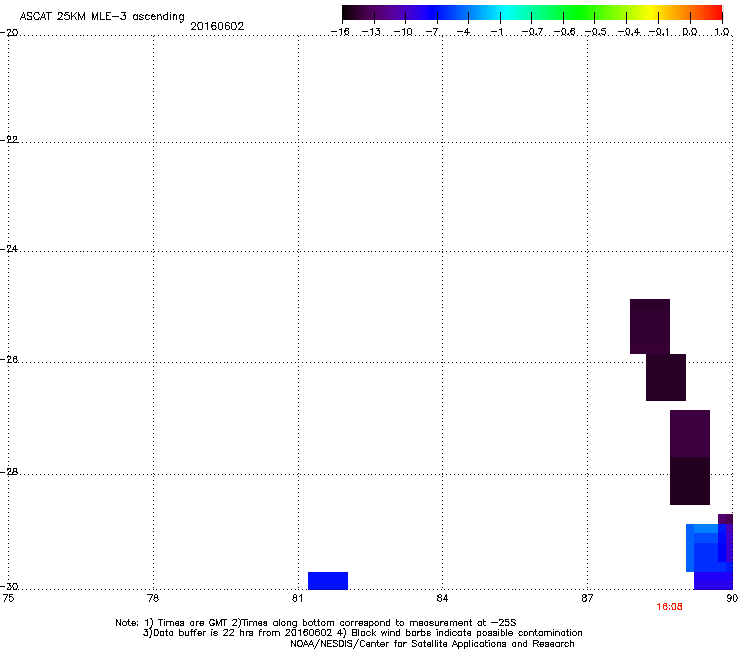Click the colorbar gradient legend
The width and height of the screenshot is (740, 650).
[x=532, y=13]
